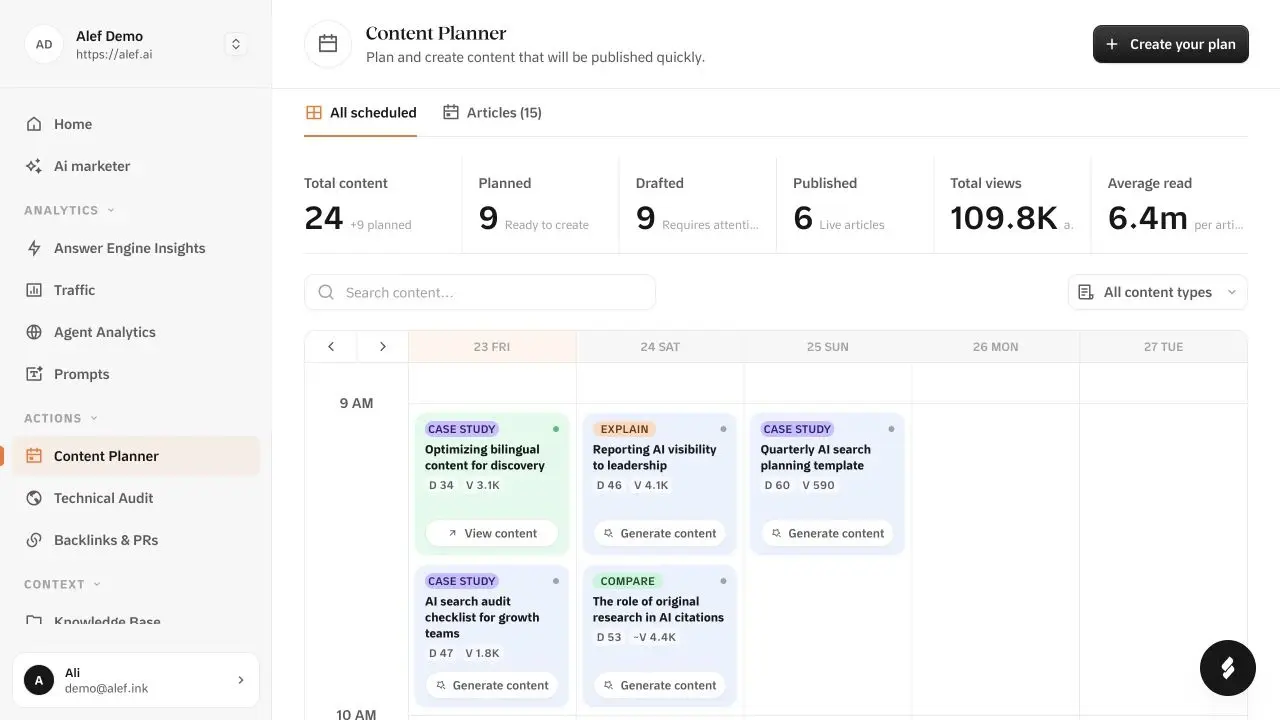
Task: Click the COMPARE tag on research card
Action: click(x=627, y=581)
